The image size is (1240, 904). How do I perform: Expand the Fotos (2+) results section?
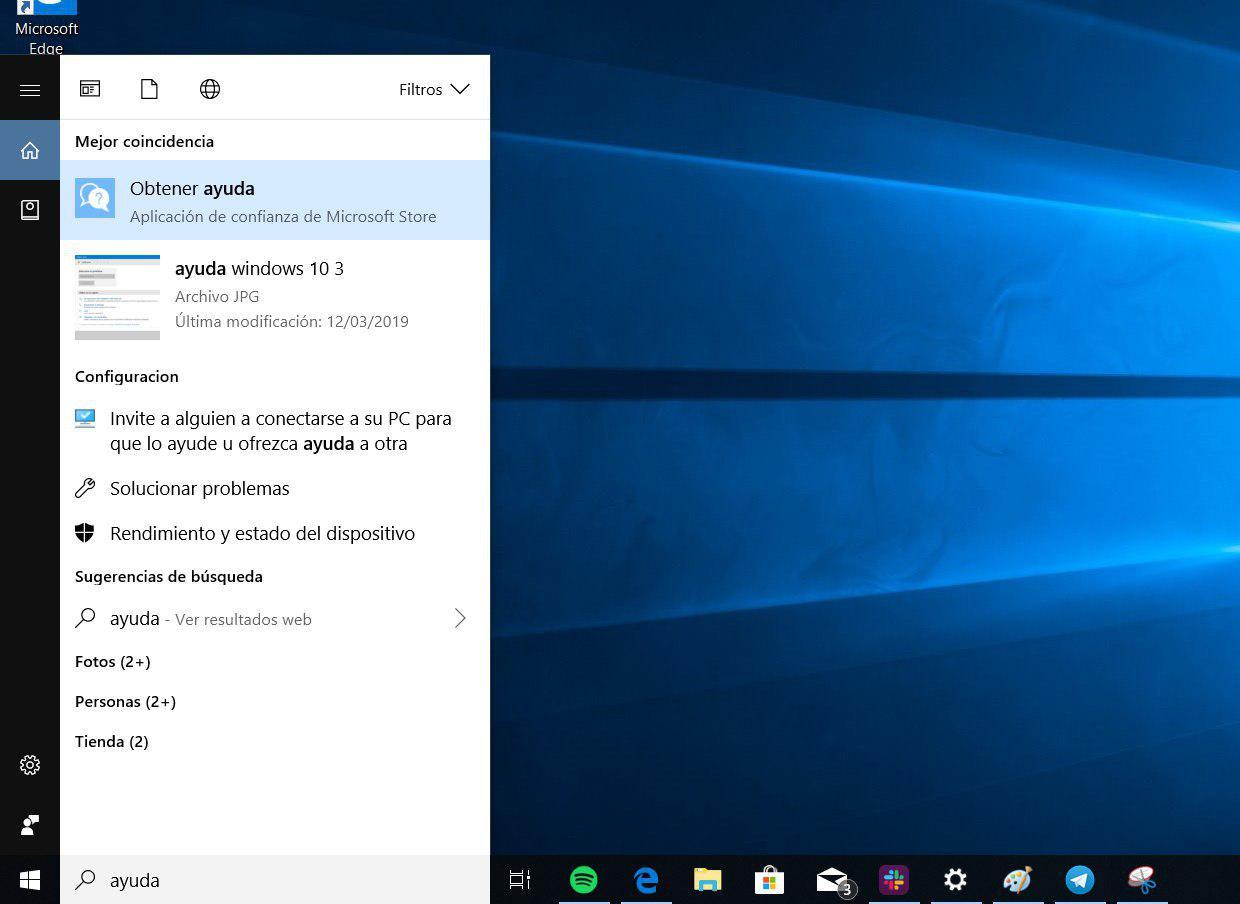(112, 661)
